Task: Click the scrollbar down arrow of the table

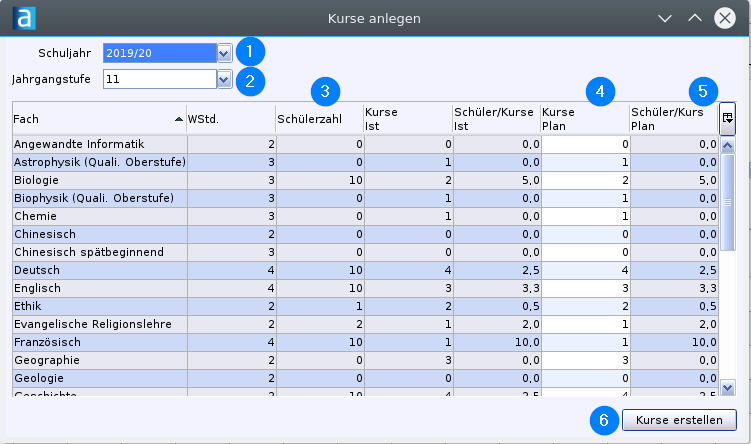Action: tap(728, 387)
